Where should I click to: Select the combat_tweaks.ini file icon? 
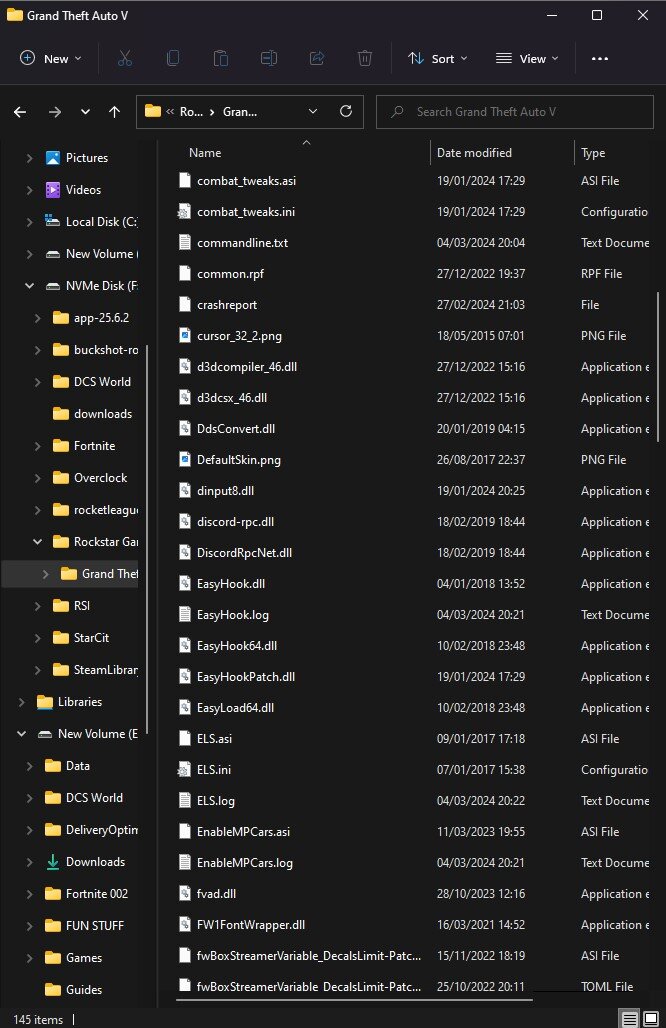pos(185,212)
